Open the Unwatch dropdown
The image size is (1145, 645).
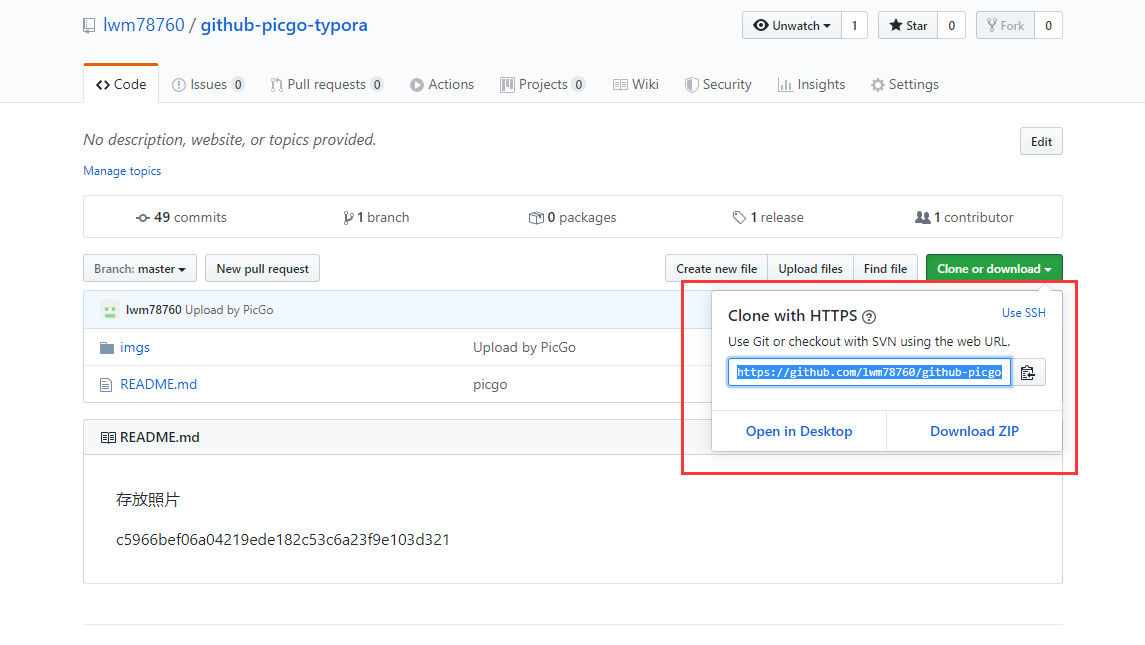click(x=792, y=26)
